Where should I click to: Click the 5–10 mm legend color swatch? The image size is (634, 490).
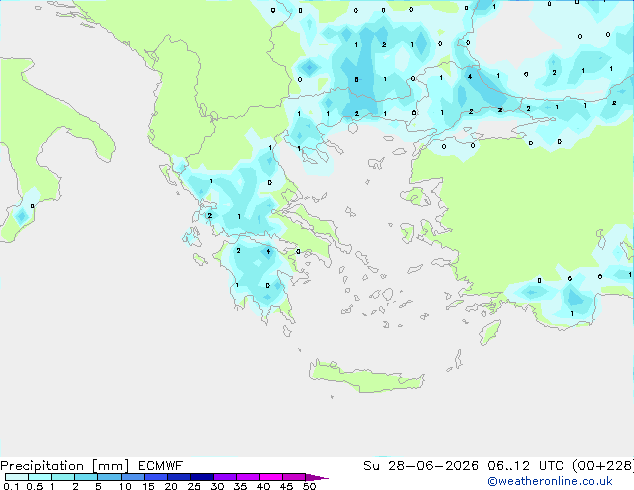110,477
